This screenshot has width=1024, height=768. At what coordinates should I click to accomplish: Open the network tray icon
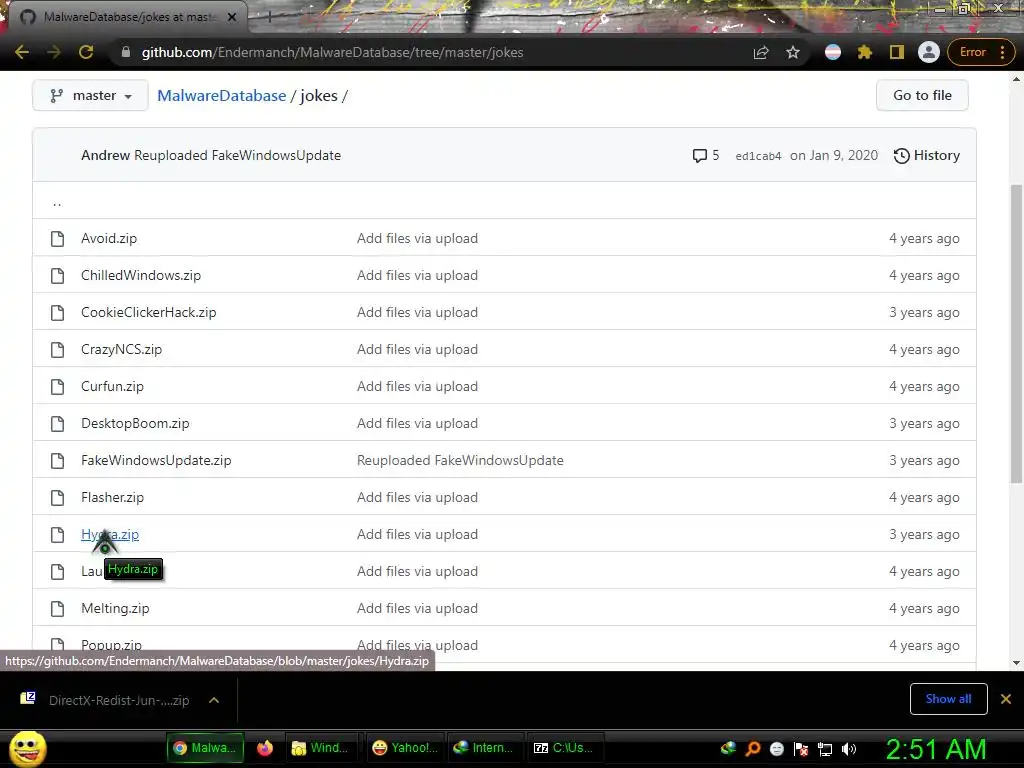[825, 749]
